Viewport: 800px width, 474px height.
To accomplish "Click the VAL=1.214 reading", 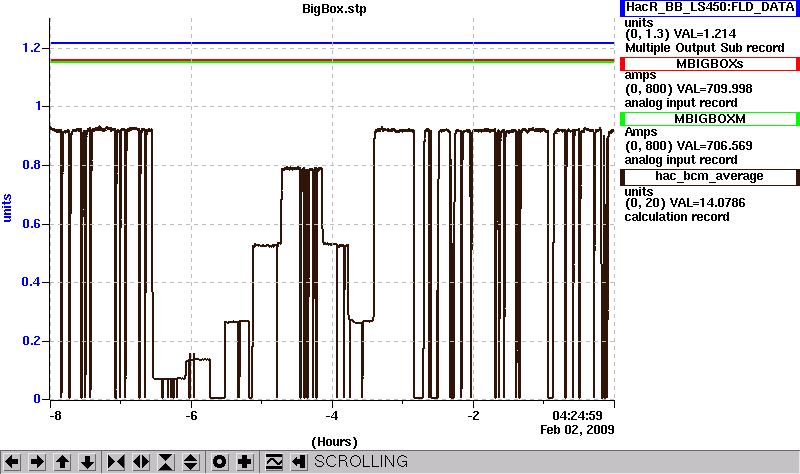I will pos(705,34).
